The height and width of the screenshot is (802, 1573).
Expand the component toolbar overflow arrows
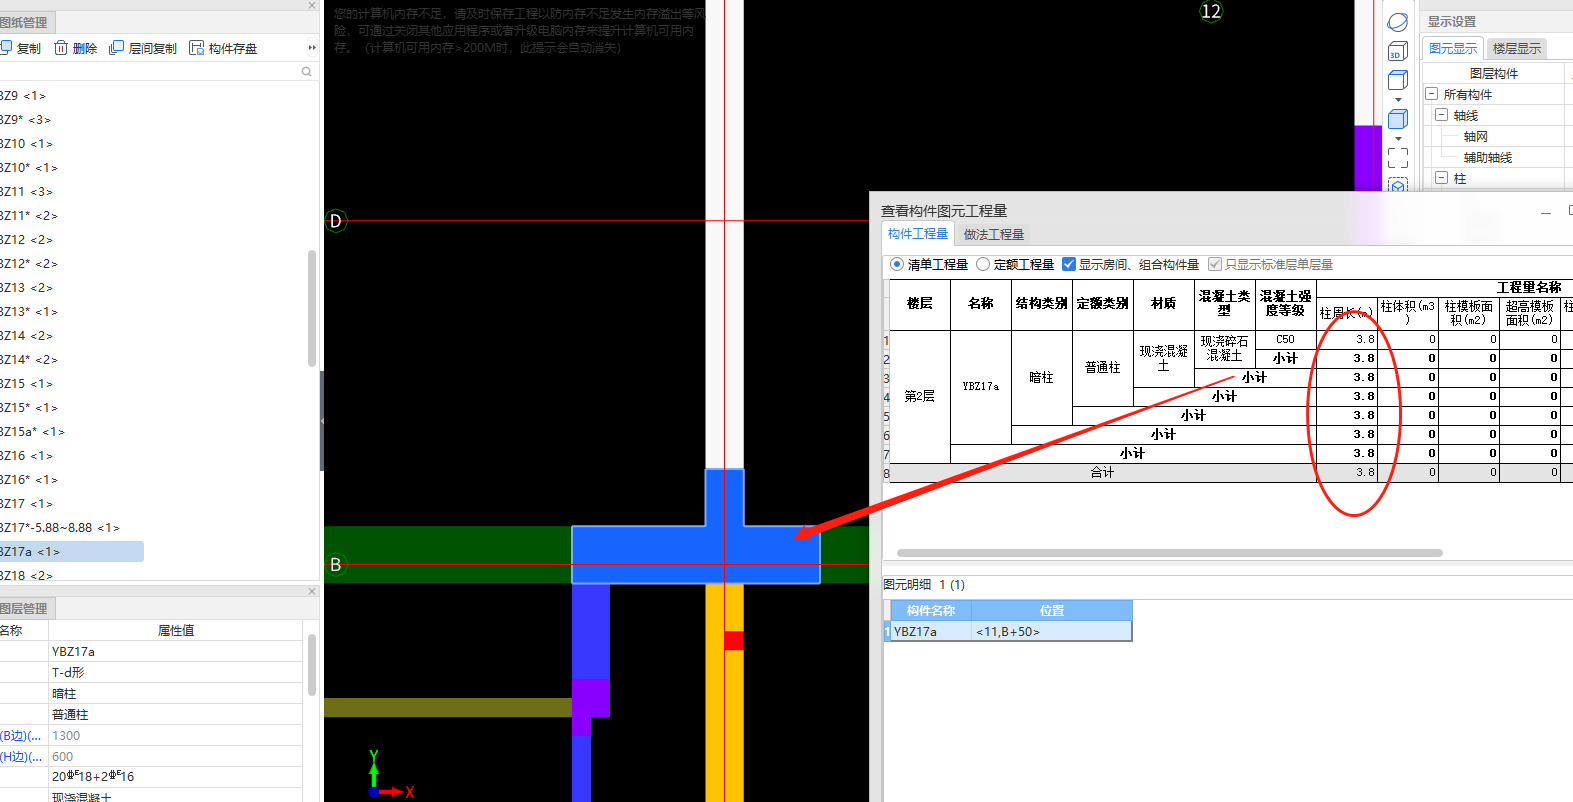(x=311, y=48)
